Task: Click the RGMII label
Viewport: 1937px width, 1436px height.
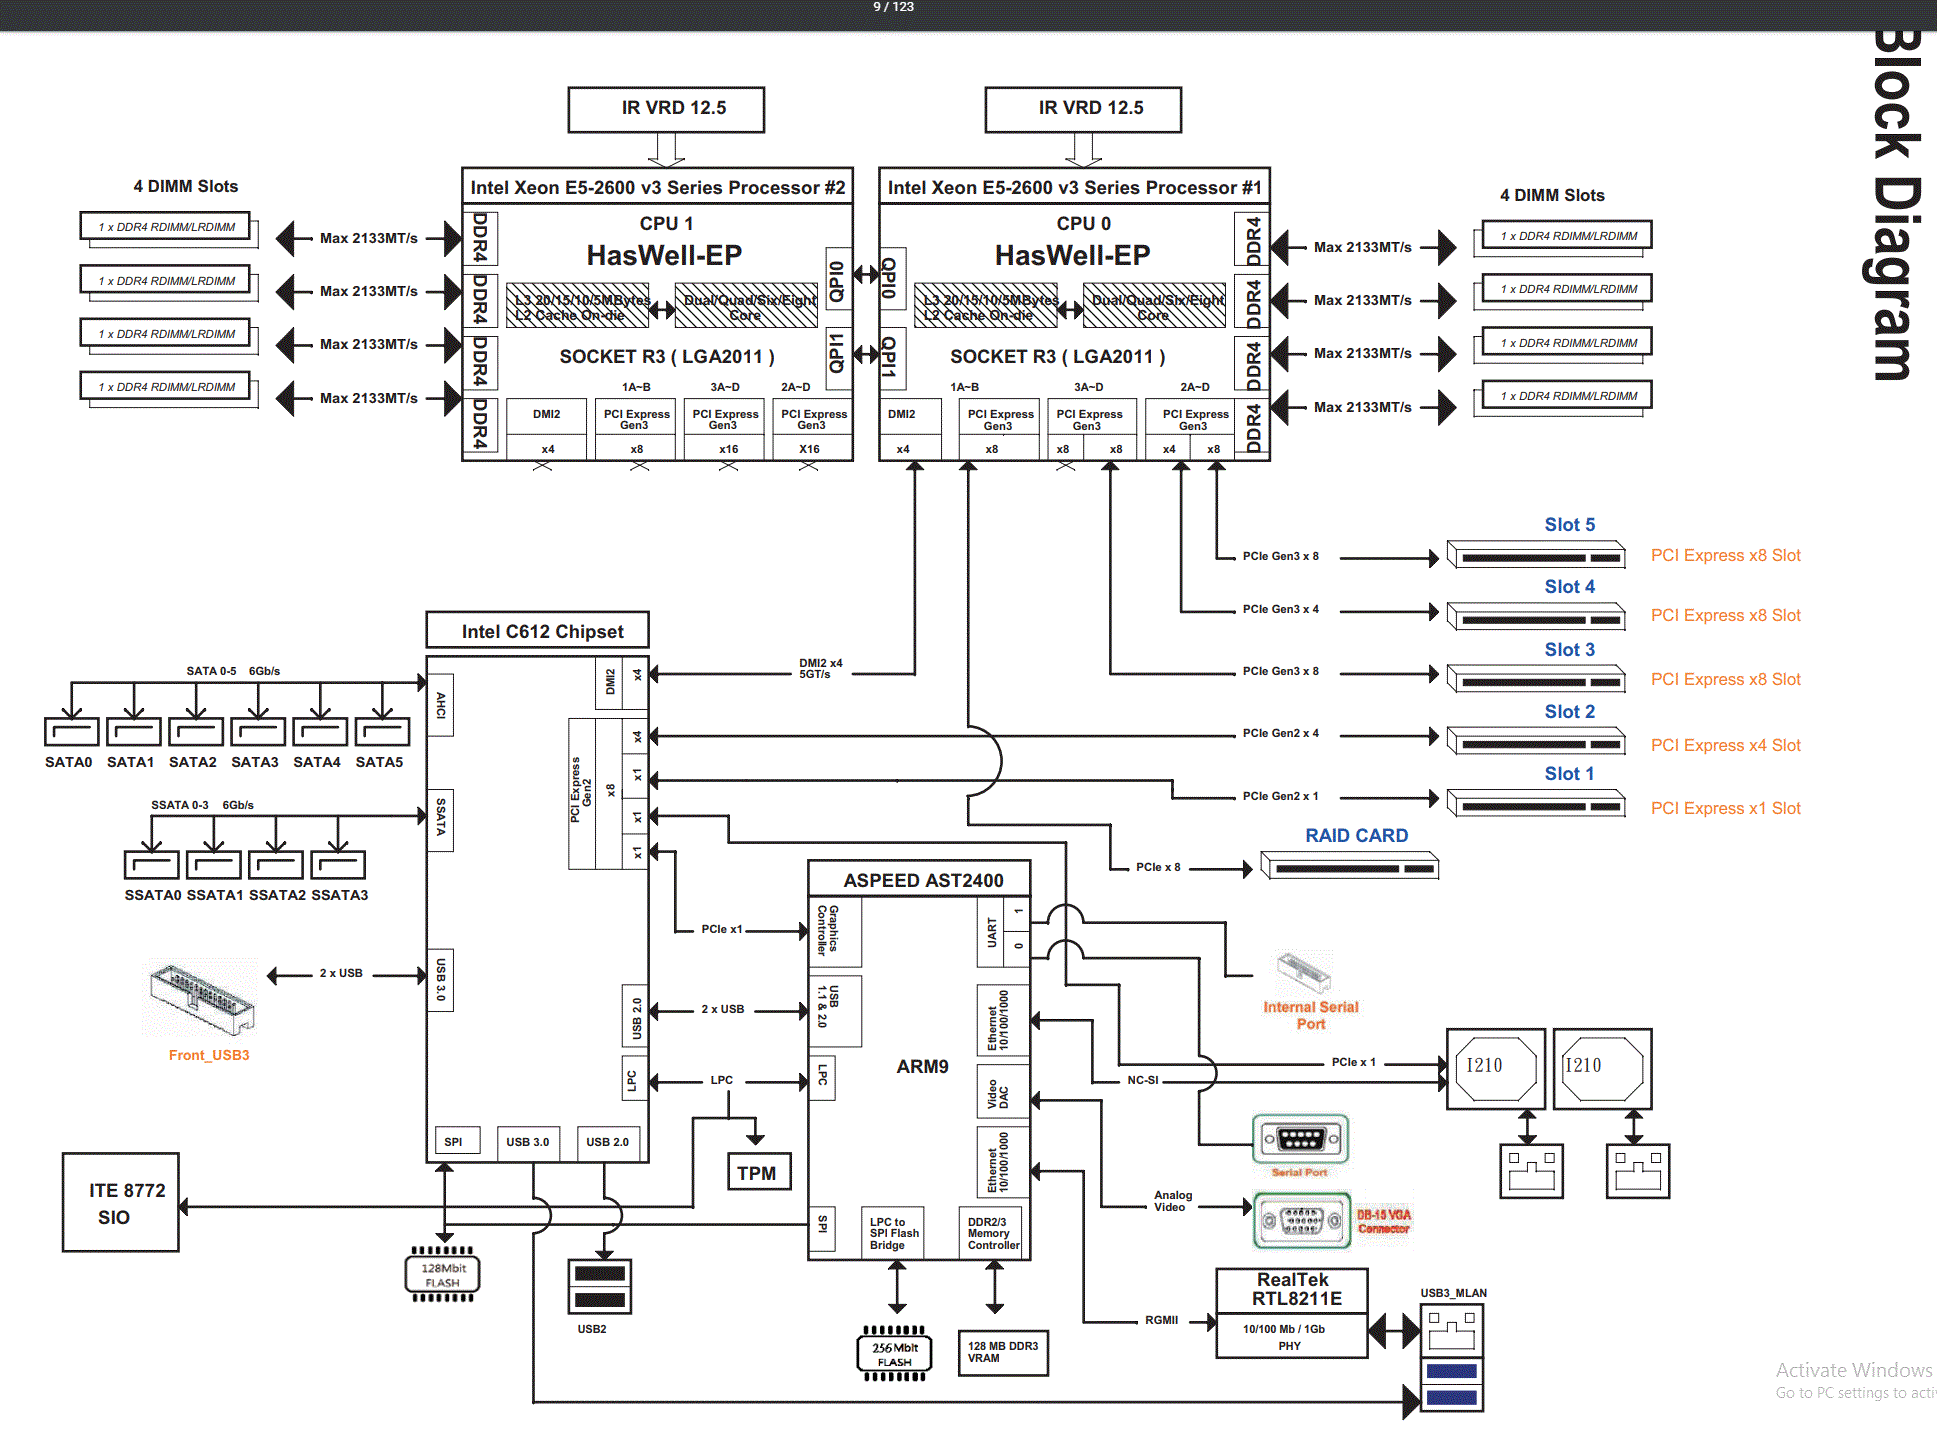Action: (x=1161, y=1320)
